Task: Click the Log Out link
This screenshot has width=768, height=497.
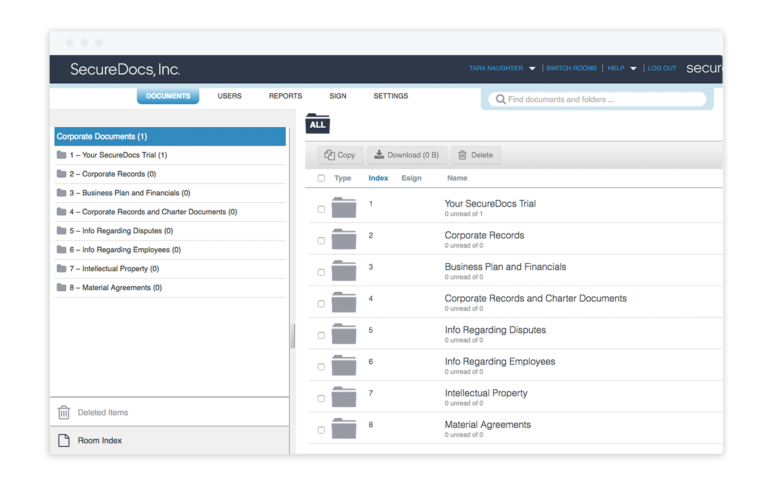Action: click(662, 69)
